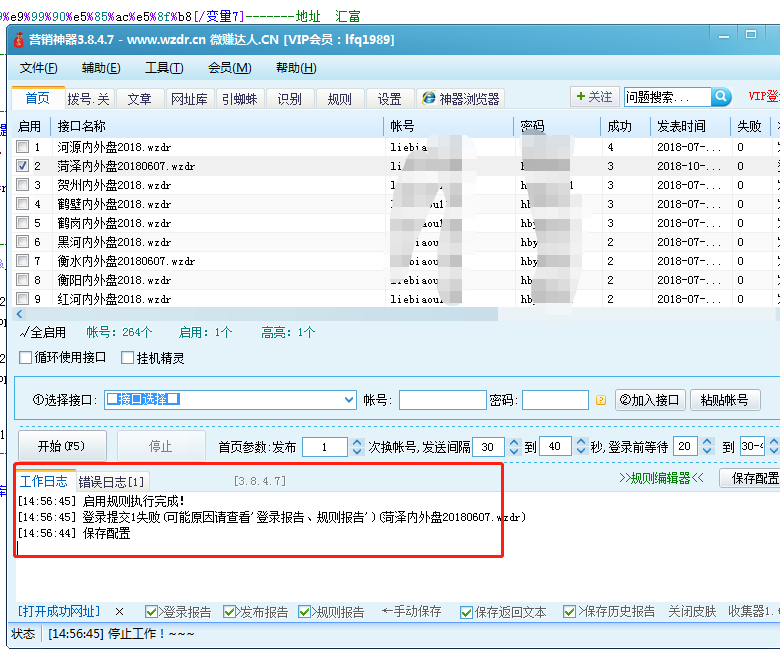780x672 pixels.
Task: Enable row 7 衡水内外盘20180607 checkbox
Action: point(22,261)
